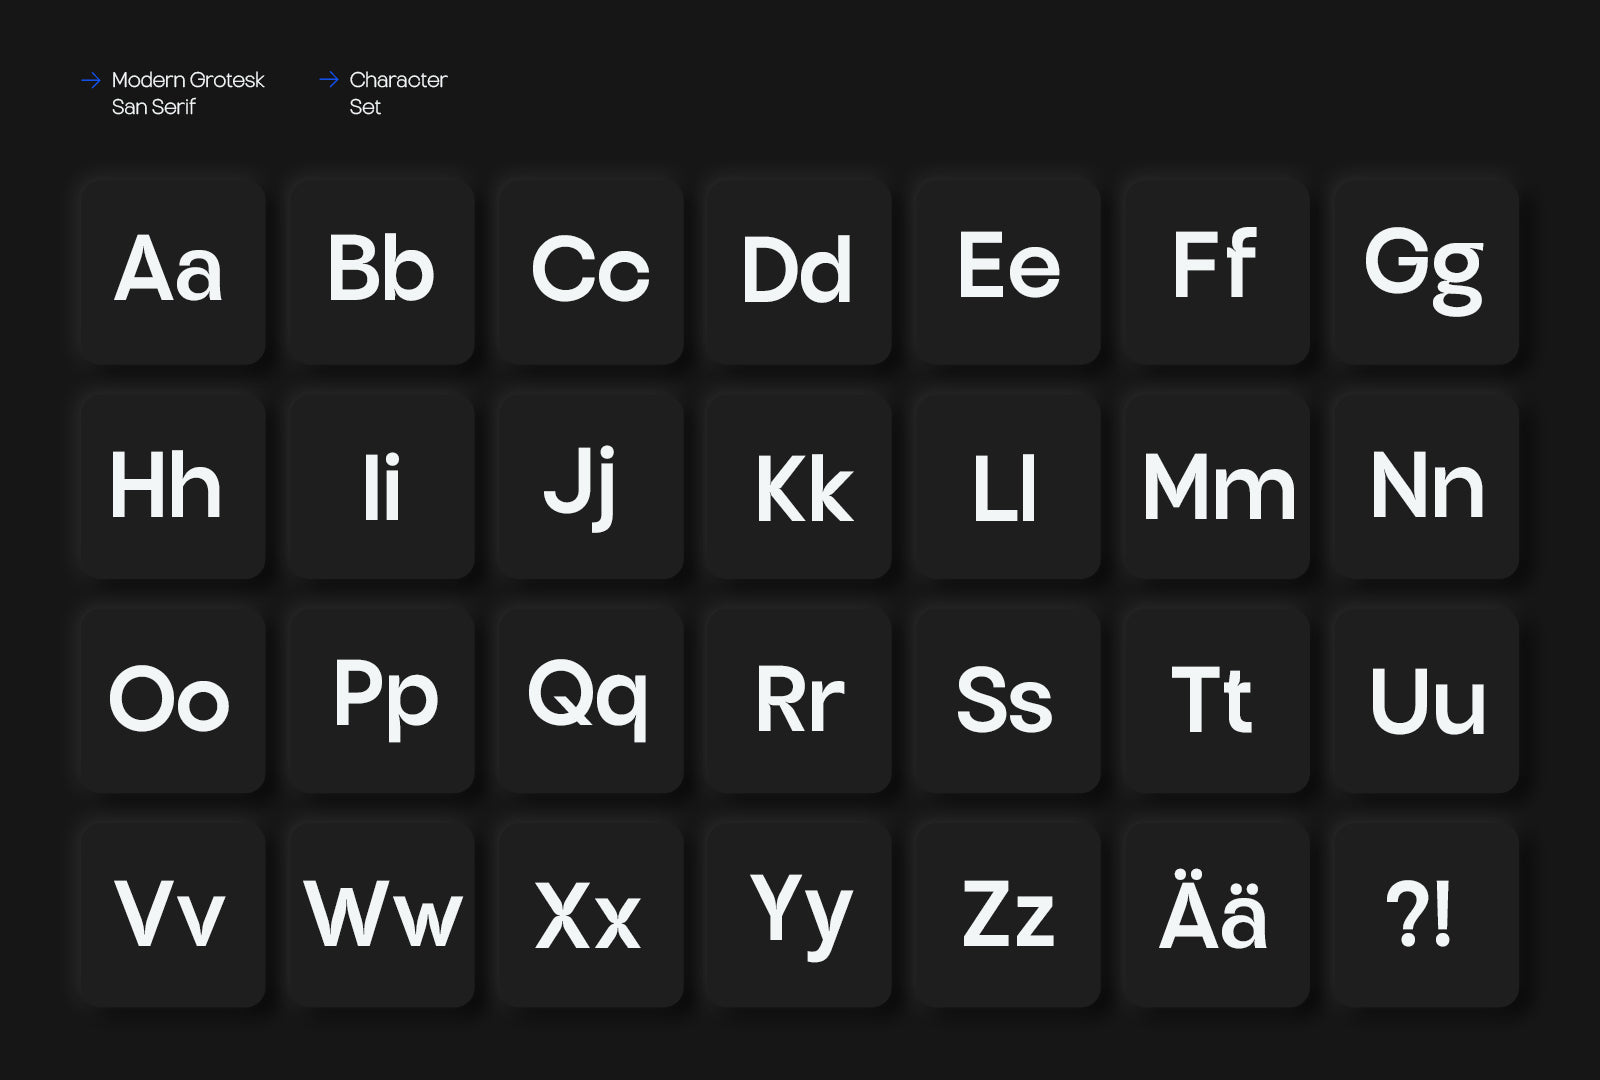Select the Character Set label
The image size is (1600, 1080).
[x=397, y=93]
